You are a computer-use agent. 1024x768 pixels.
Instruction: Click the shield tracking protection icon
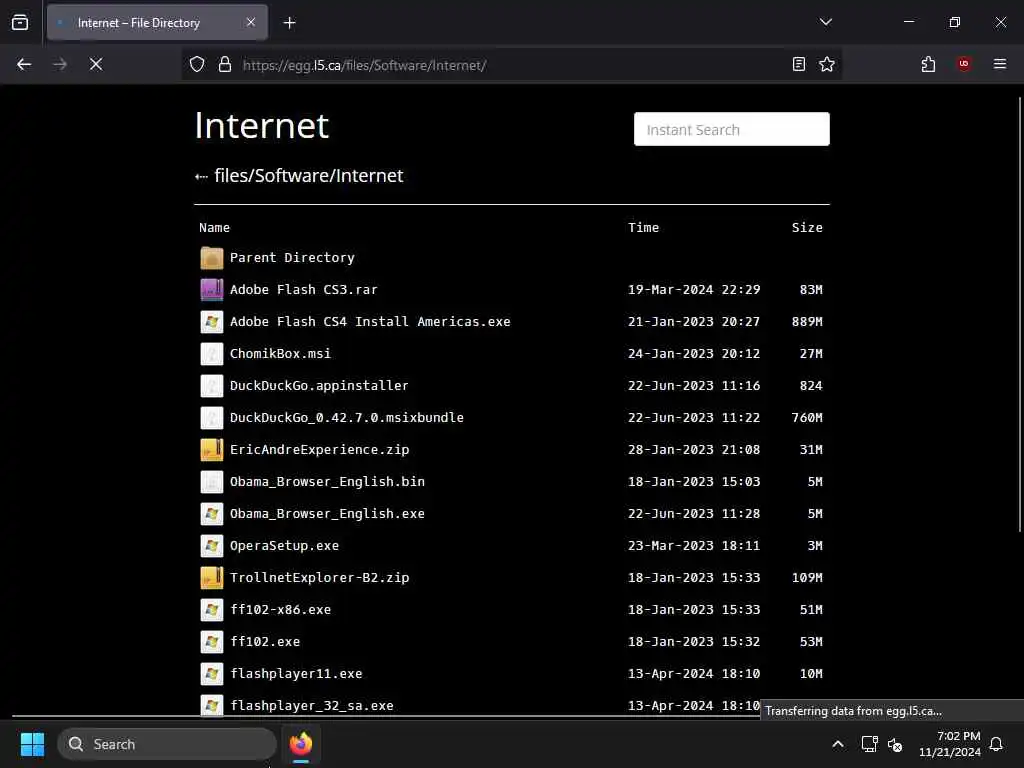point(197,64)
